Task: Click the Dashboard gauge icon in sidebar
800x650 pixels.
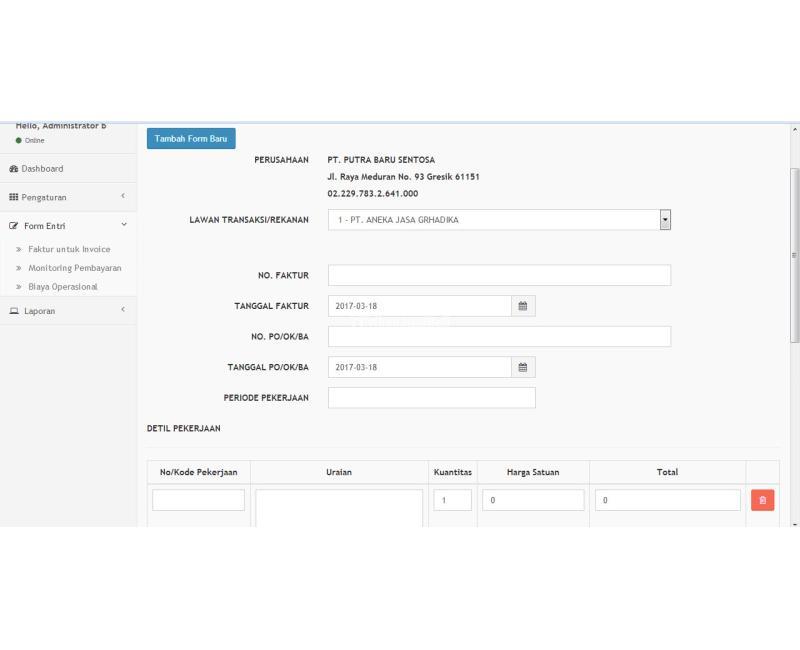Action: (14, 169)
